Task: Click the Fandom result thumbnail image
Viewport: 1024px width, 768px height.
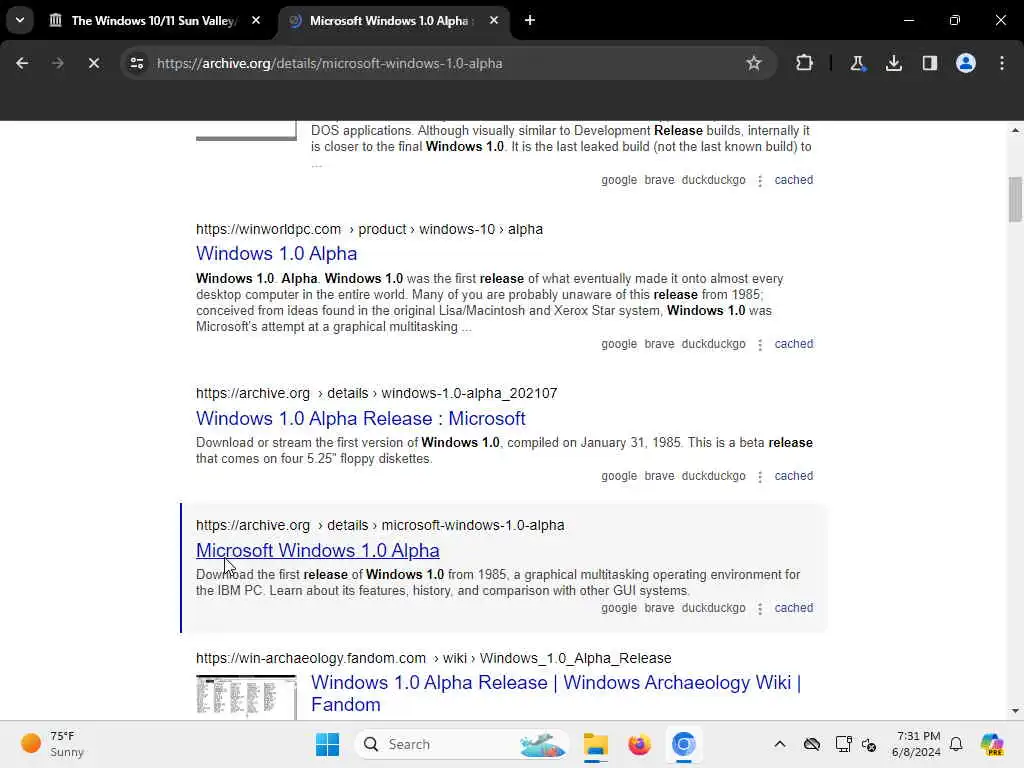Action: tap(246, 697)
